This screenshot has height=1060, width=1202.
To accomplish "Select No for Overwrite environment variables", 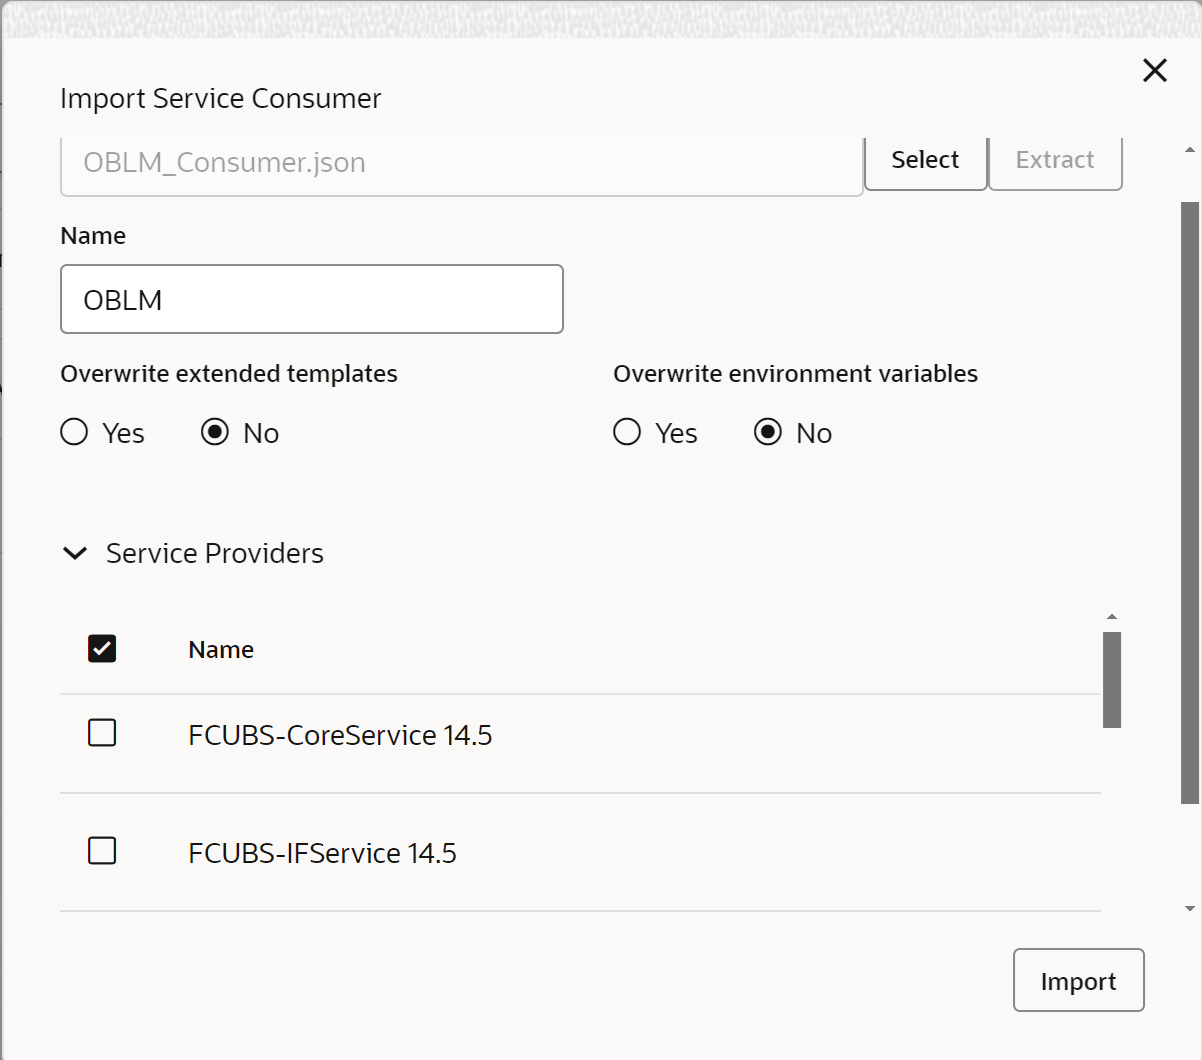I will 768,432.
